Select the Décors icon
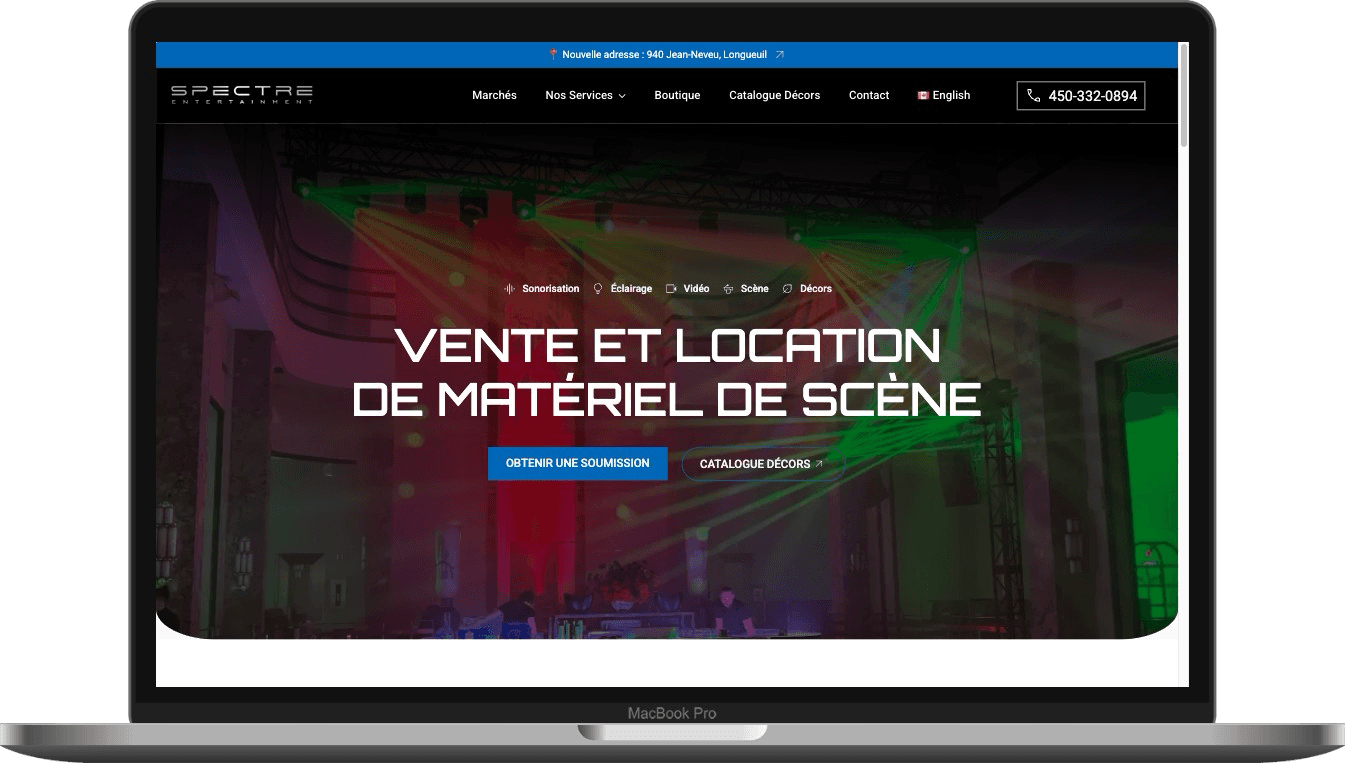This screenshot has width=1345, height=763. click(787, 288)
